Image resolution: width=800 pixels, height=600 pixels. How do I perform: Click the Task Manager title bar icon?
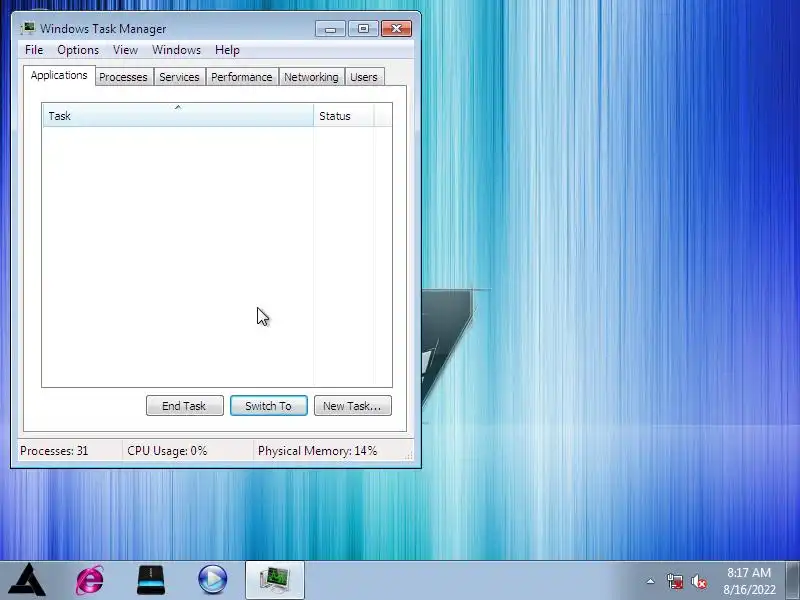(28, 28)
